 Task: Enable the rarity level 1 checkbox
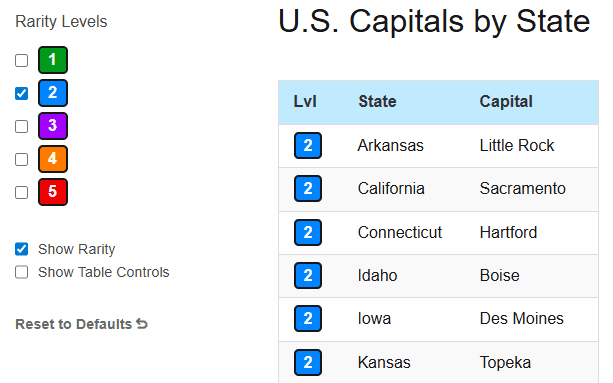click(x=22, y=61)
